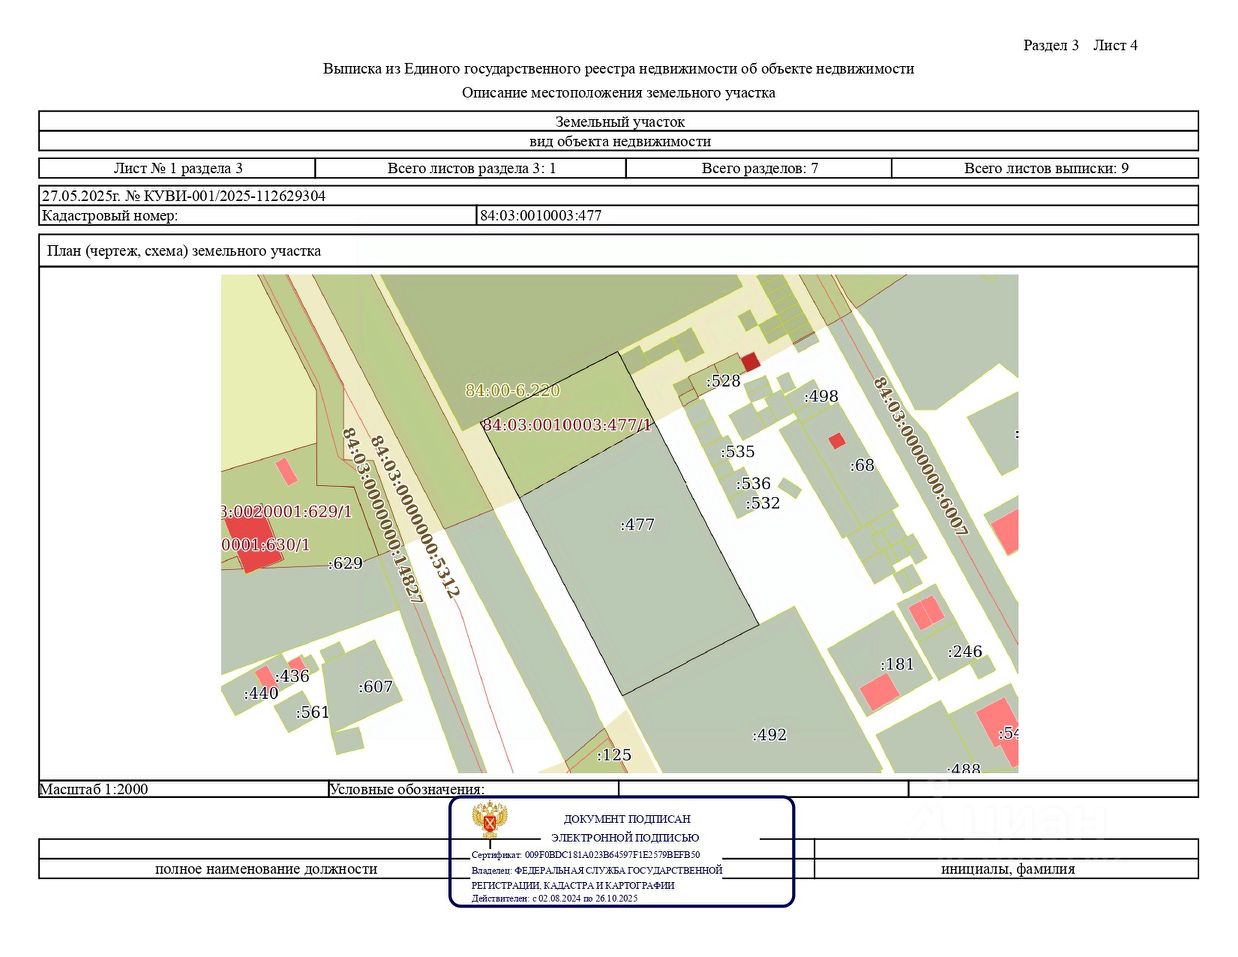The width and height of the screenshot is (1238, 957).
Task: Click the parcel label ":440" on the map
Action: click(x=261, y=693)
